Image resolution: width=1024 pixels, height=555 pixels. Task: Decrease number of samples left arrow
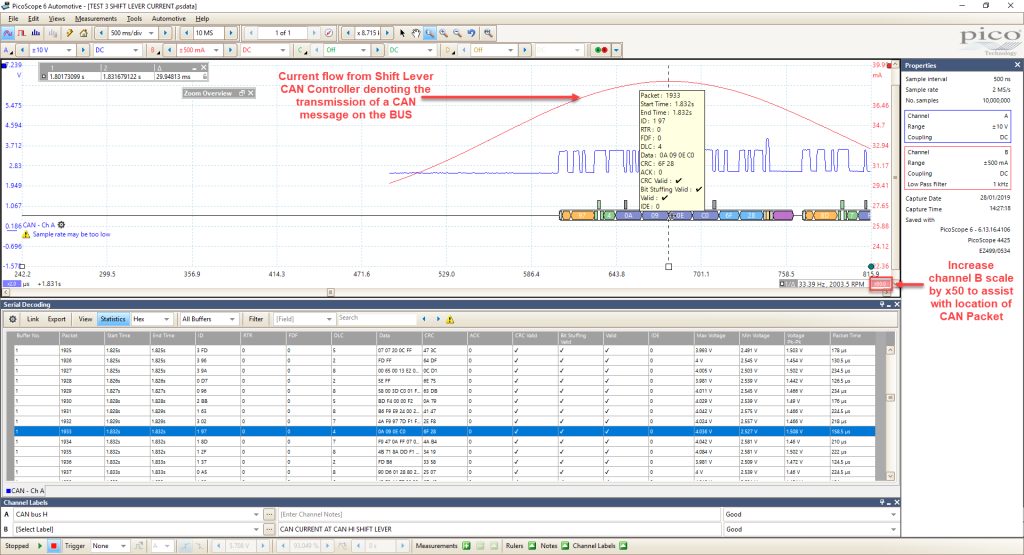(186, 33)
